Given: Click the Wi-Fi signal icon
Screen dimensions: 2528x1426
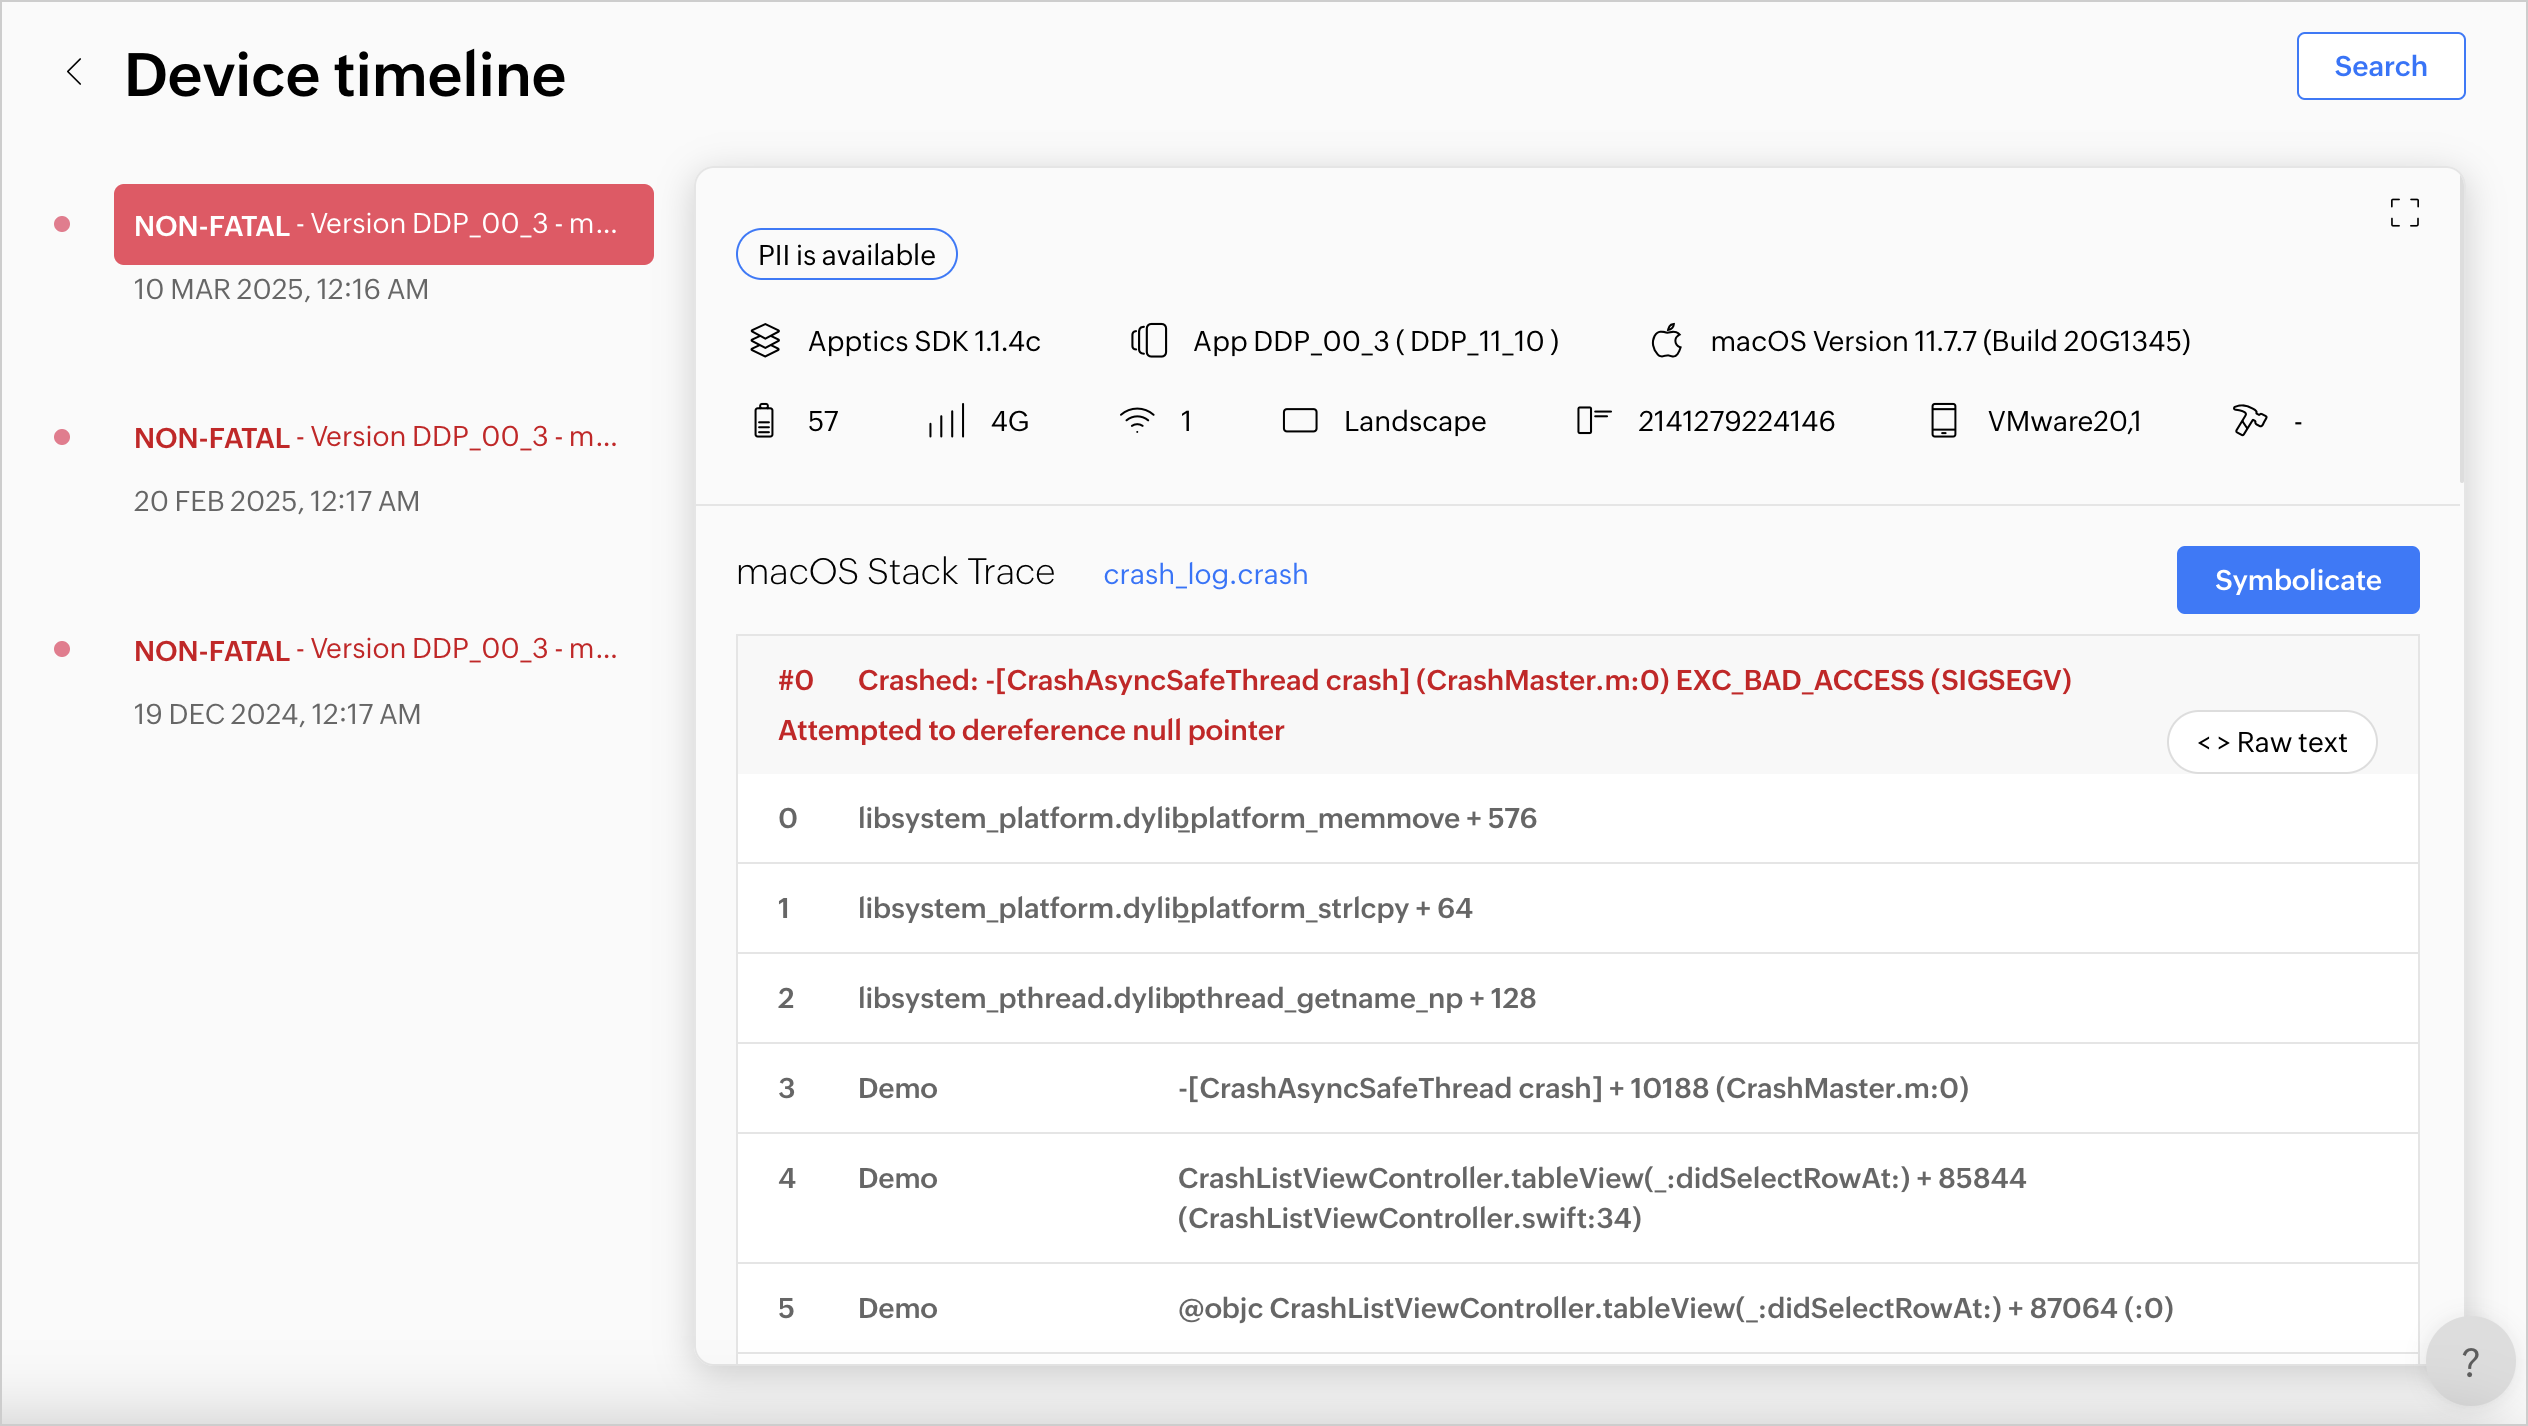Looking at the screenshot, I should (x=1137, y=421).
